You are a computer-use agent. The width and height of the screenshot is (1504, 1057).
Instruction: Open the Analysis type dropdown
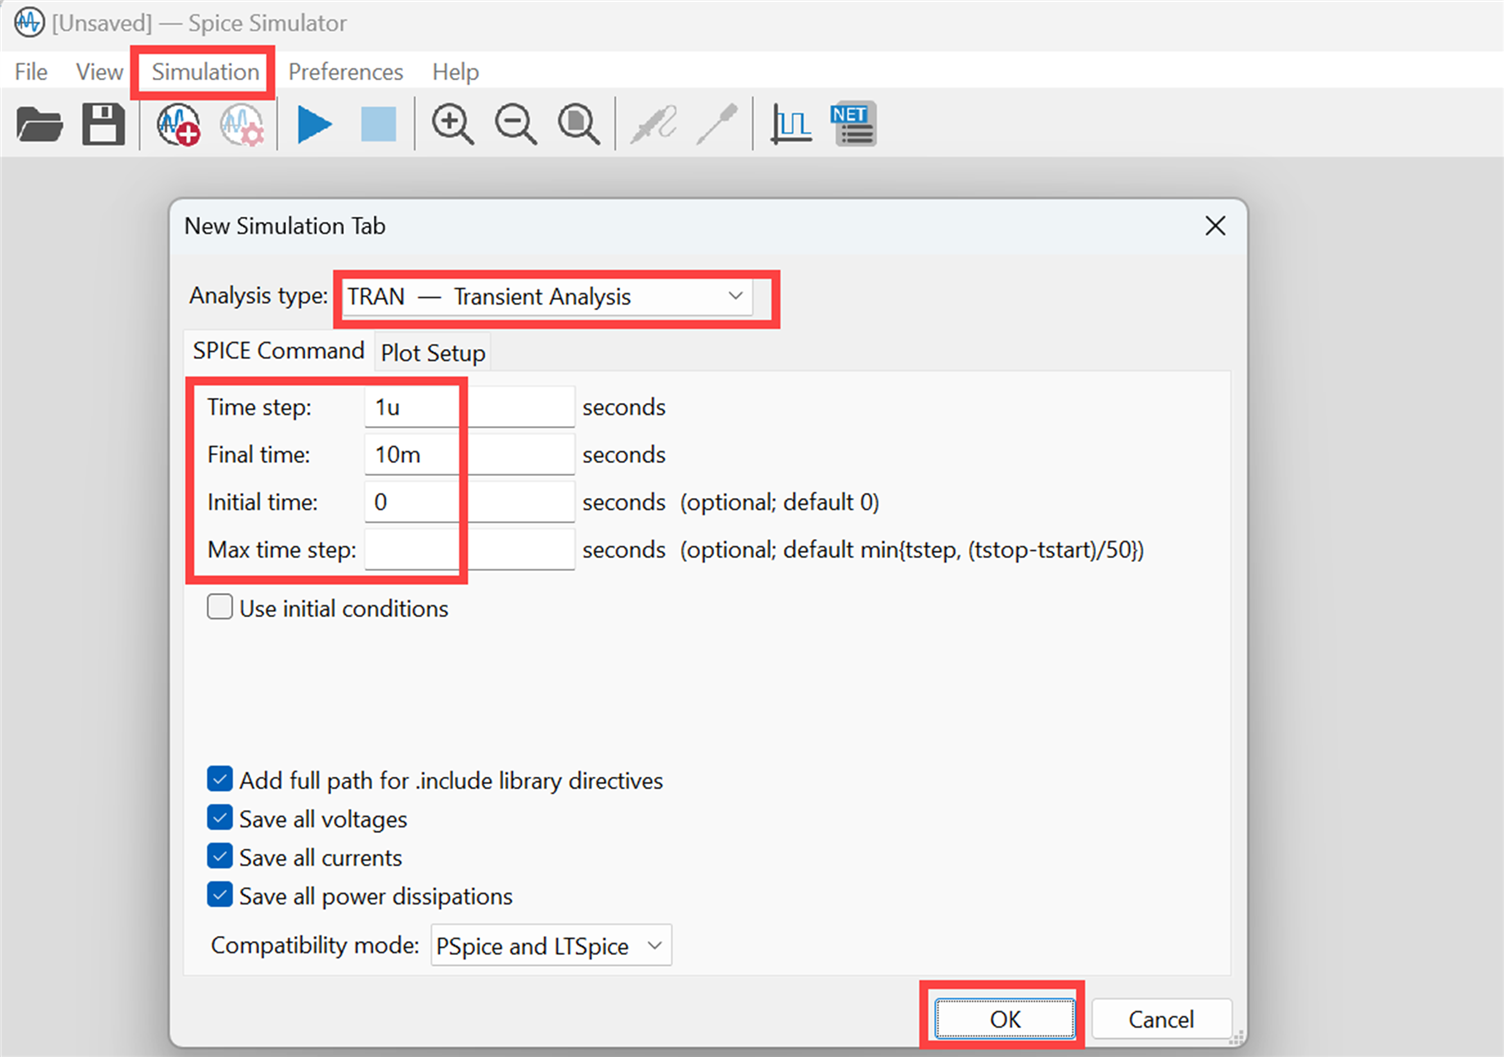pyautogui.click(x=546, y=297)
